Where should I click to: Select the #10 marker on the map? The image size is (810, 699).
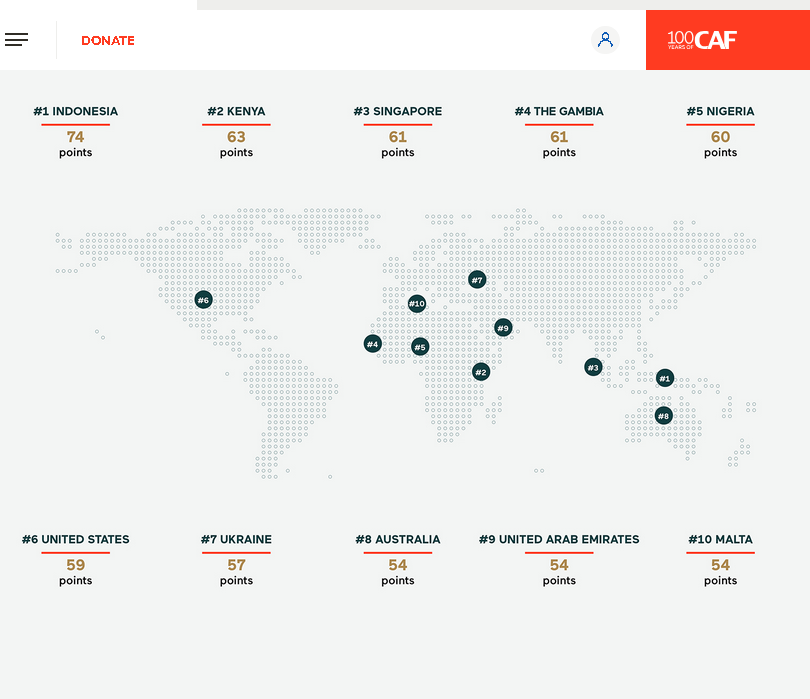pos(417,303)
